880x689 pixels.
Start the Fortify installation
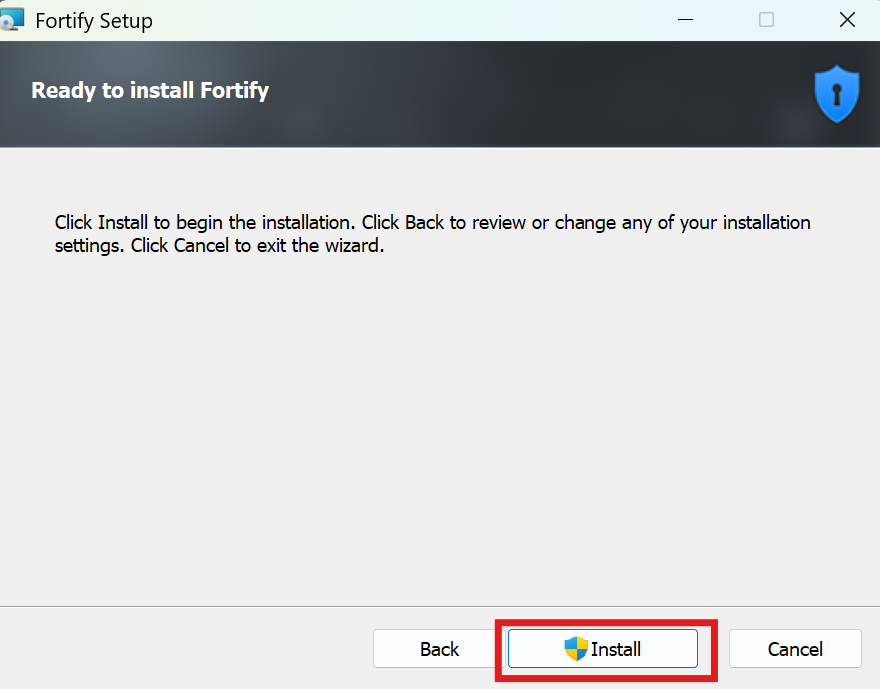point(602,649)
